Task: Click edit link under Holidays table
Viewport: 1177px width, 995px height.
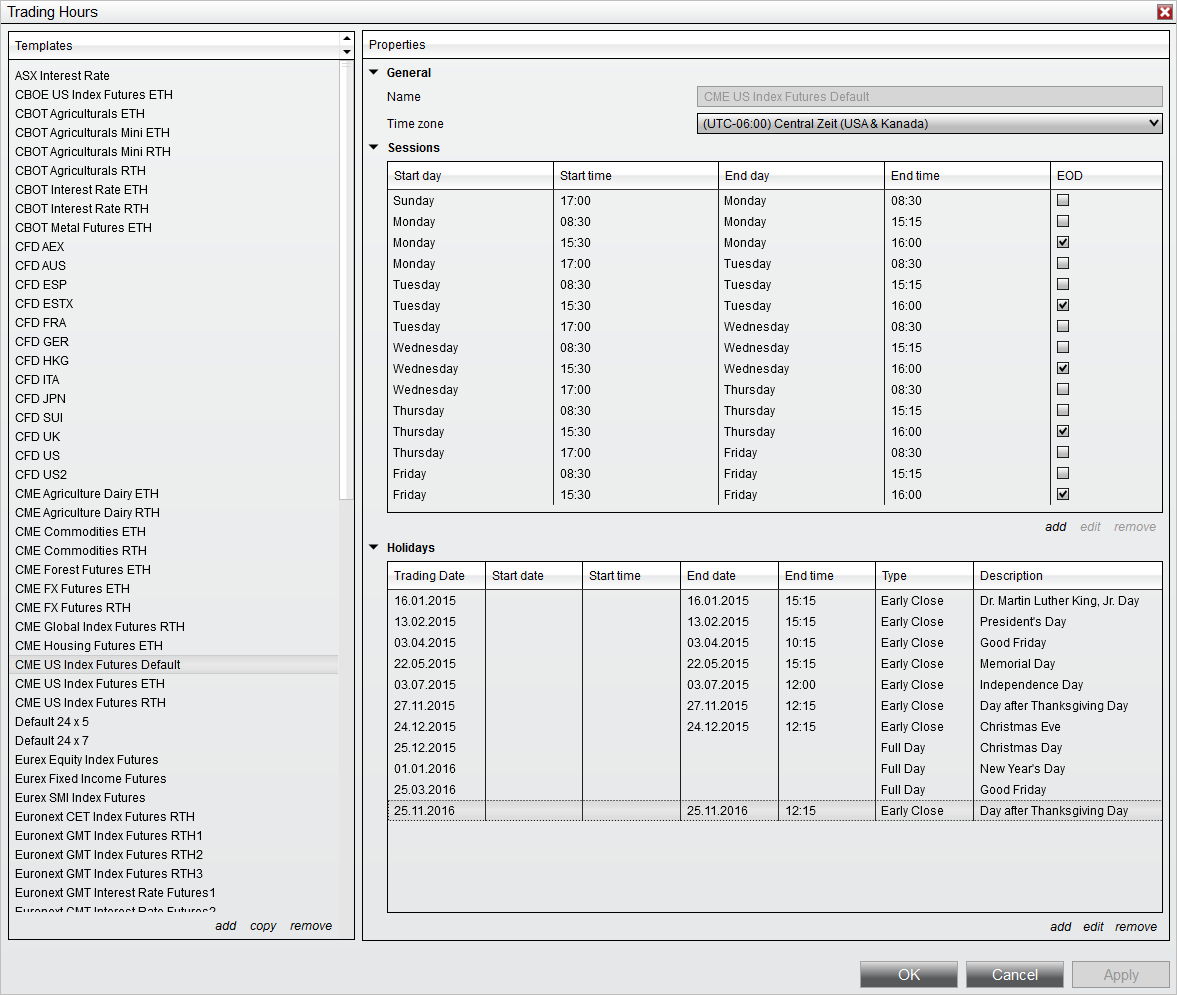Action: coord(1093,927)
